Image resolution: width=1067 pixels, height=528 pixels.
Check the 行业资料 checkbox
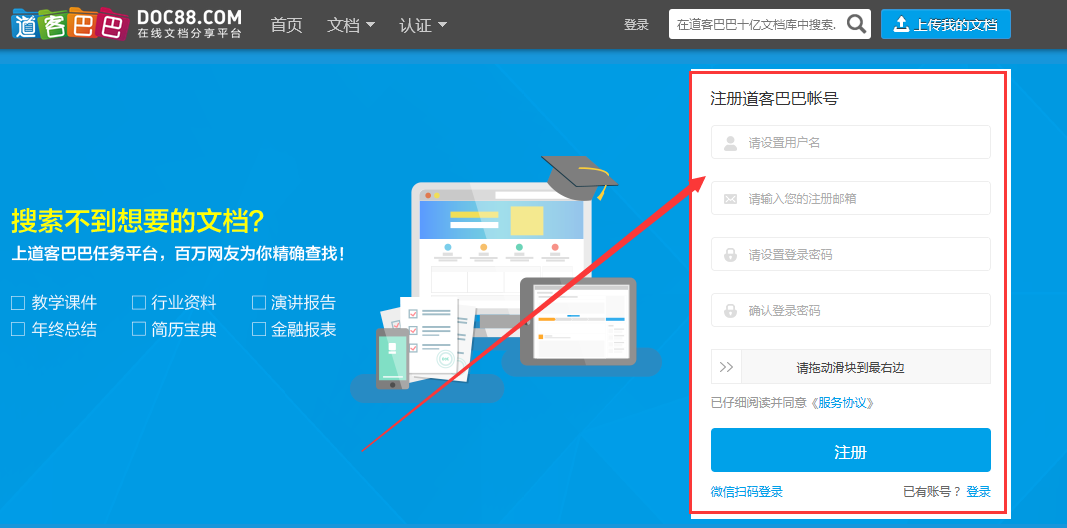[x=139, y=303]
